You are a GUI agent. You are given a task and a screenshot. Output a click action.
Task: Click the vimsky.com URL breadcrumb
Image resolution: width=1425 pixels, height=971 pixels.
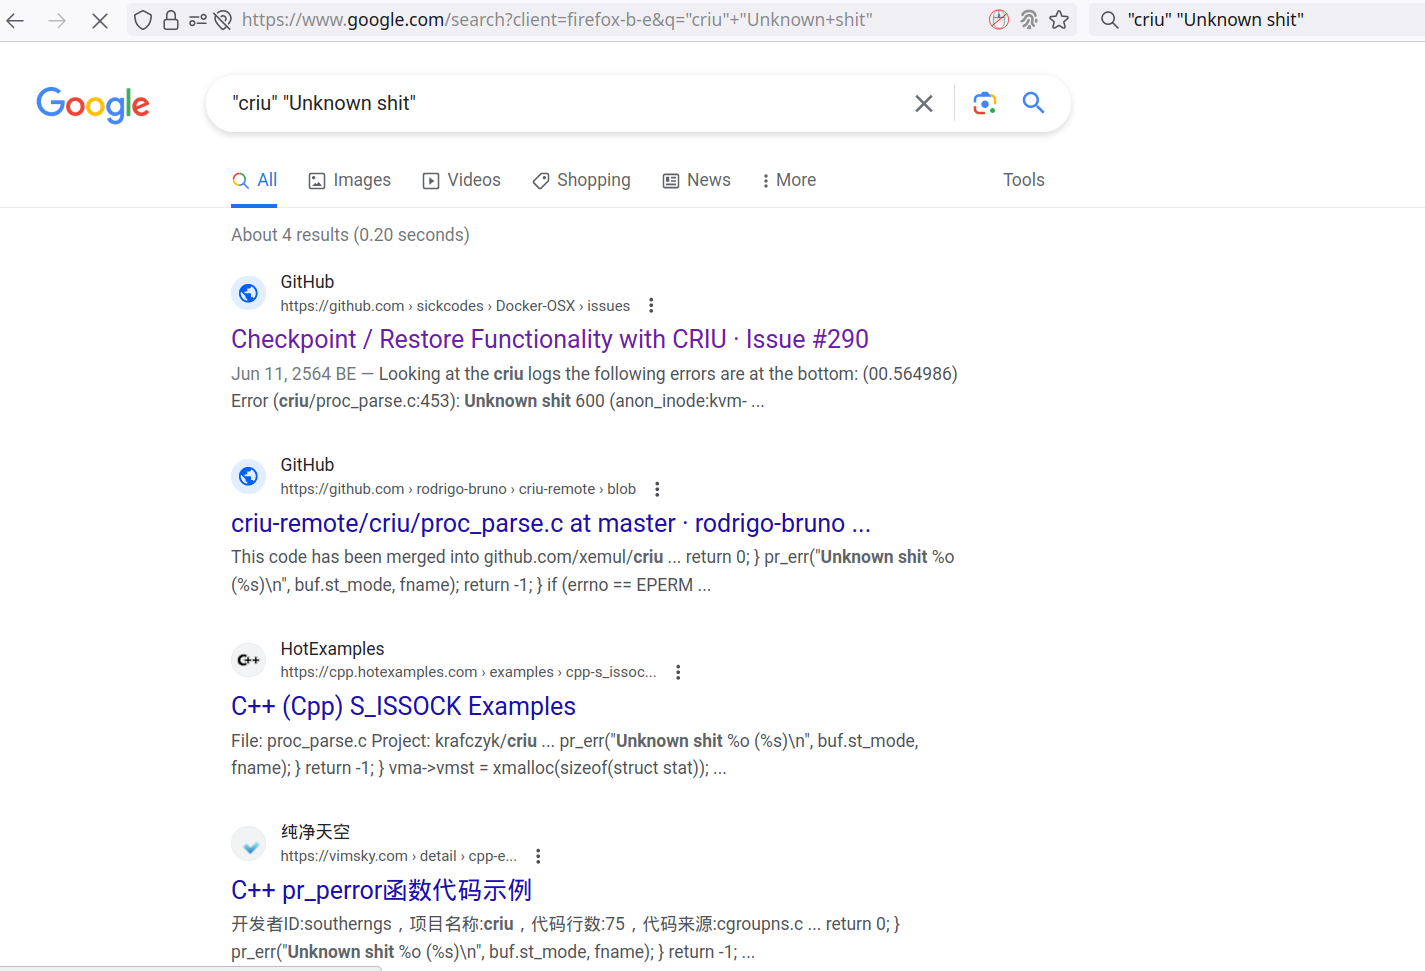(399, 856)
